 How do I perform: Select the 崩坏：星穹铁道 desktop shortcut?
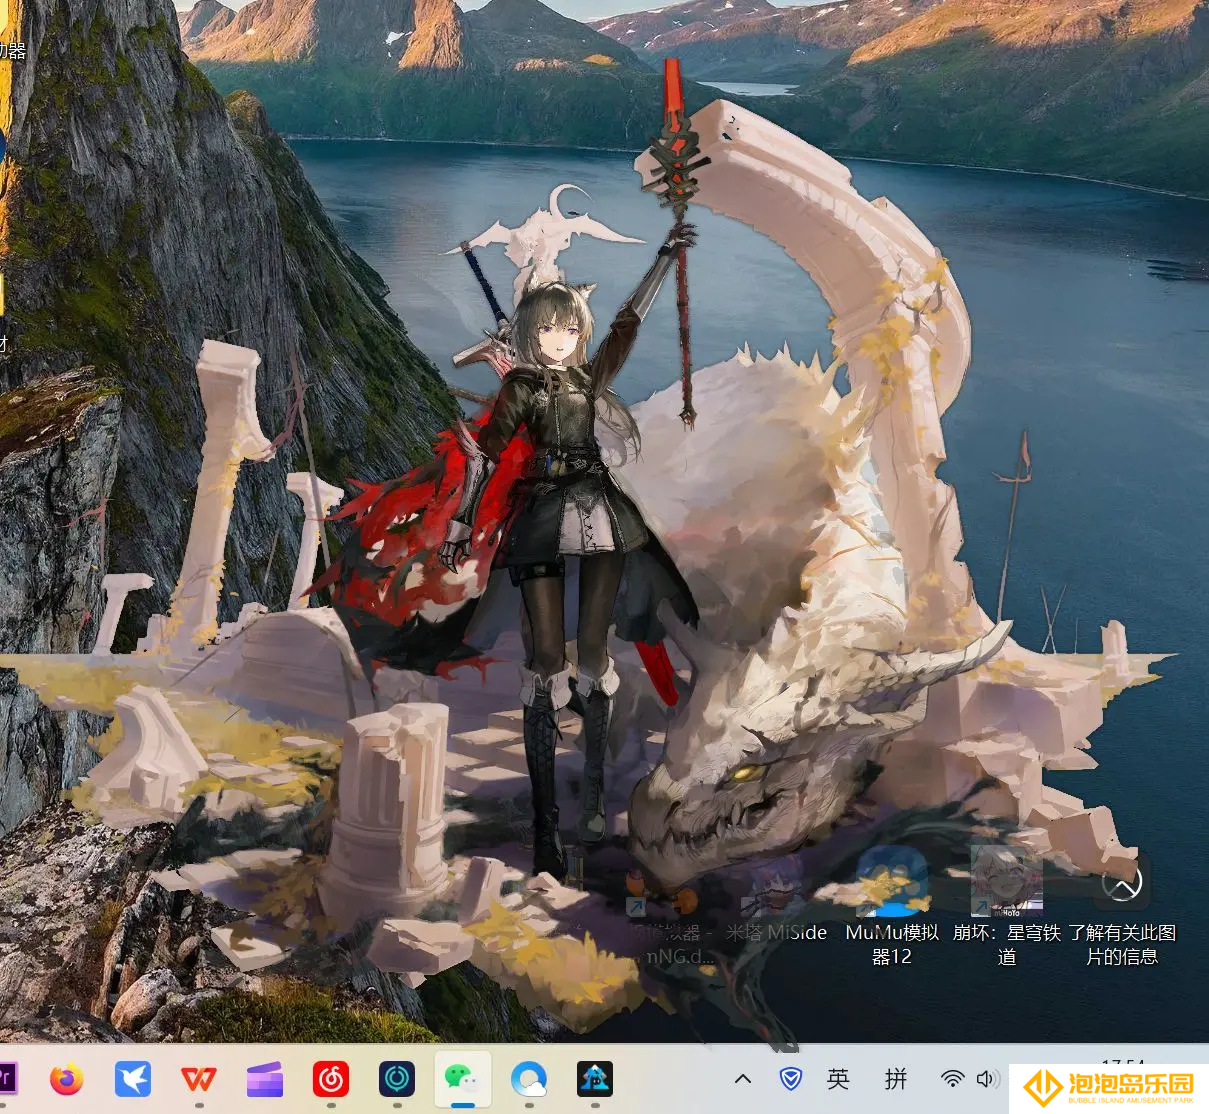point(1006,906)
